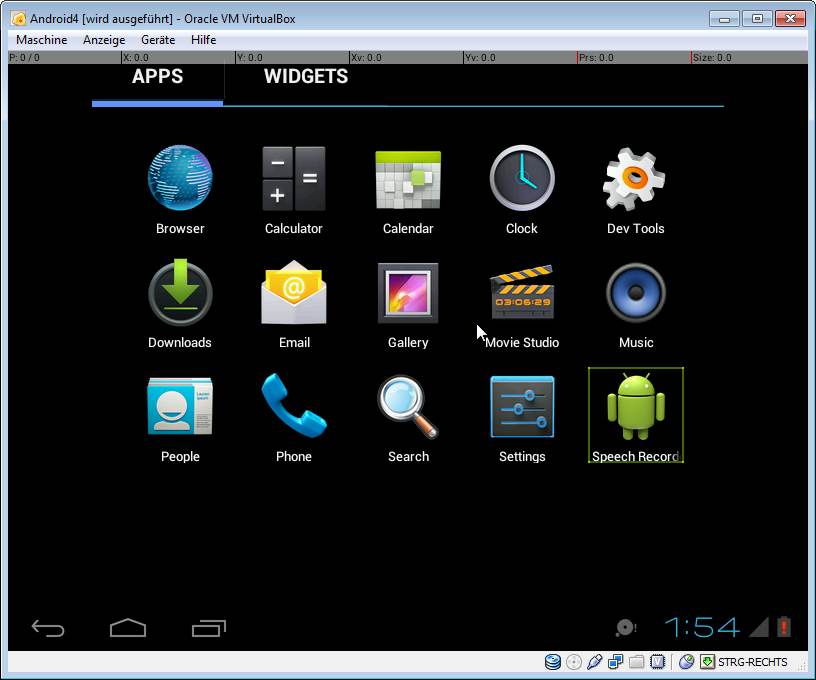Screen dimensions: 816x680
Task: Open the Maschine menu
Action: (42, 40)
